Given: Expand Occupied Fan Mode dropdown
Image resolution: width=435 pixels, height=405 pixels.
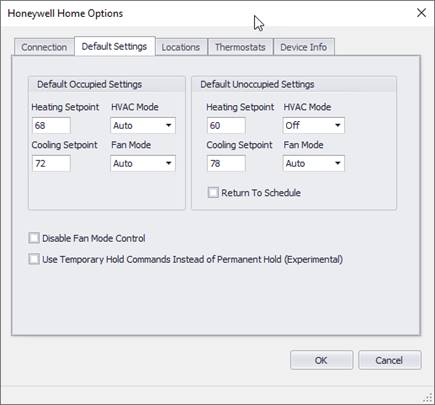Looking at the screenshot, I should (143, 163).
